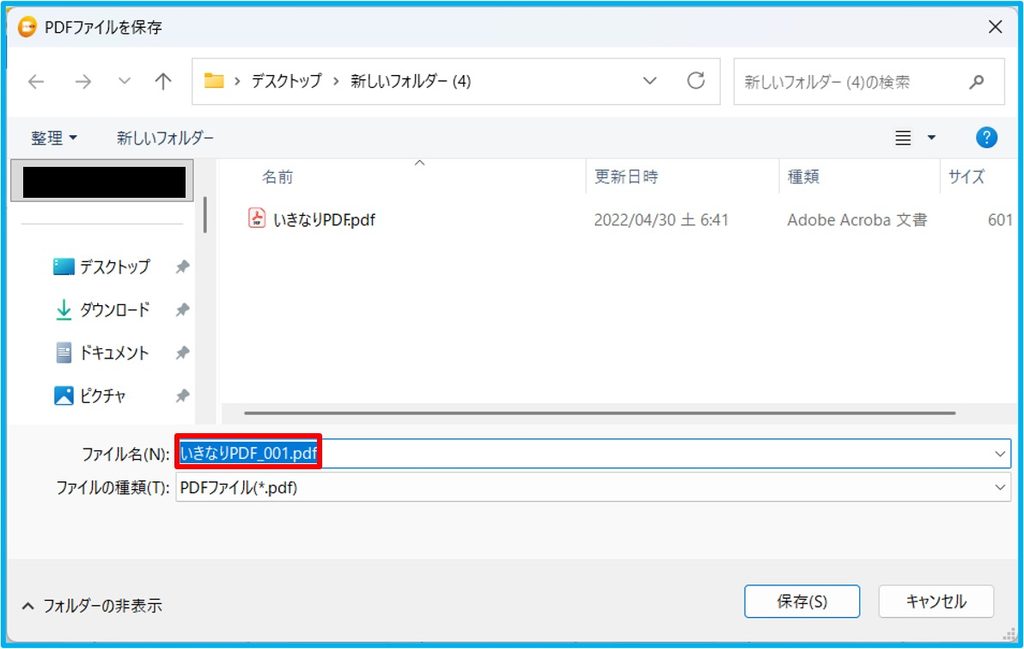Sort by 更新日時 column header
The height and width of the screenshot is (649, 1024).
point(626,177)
